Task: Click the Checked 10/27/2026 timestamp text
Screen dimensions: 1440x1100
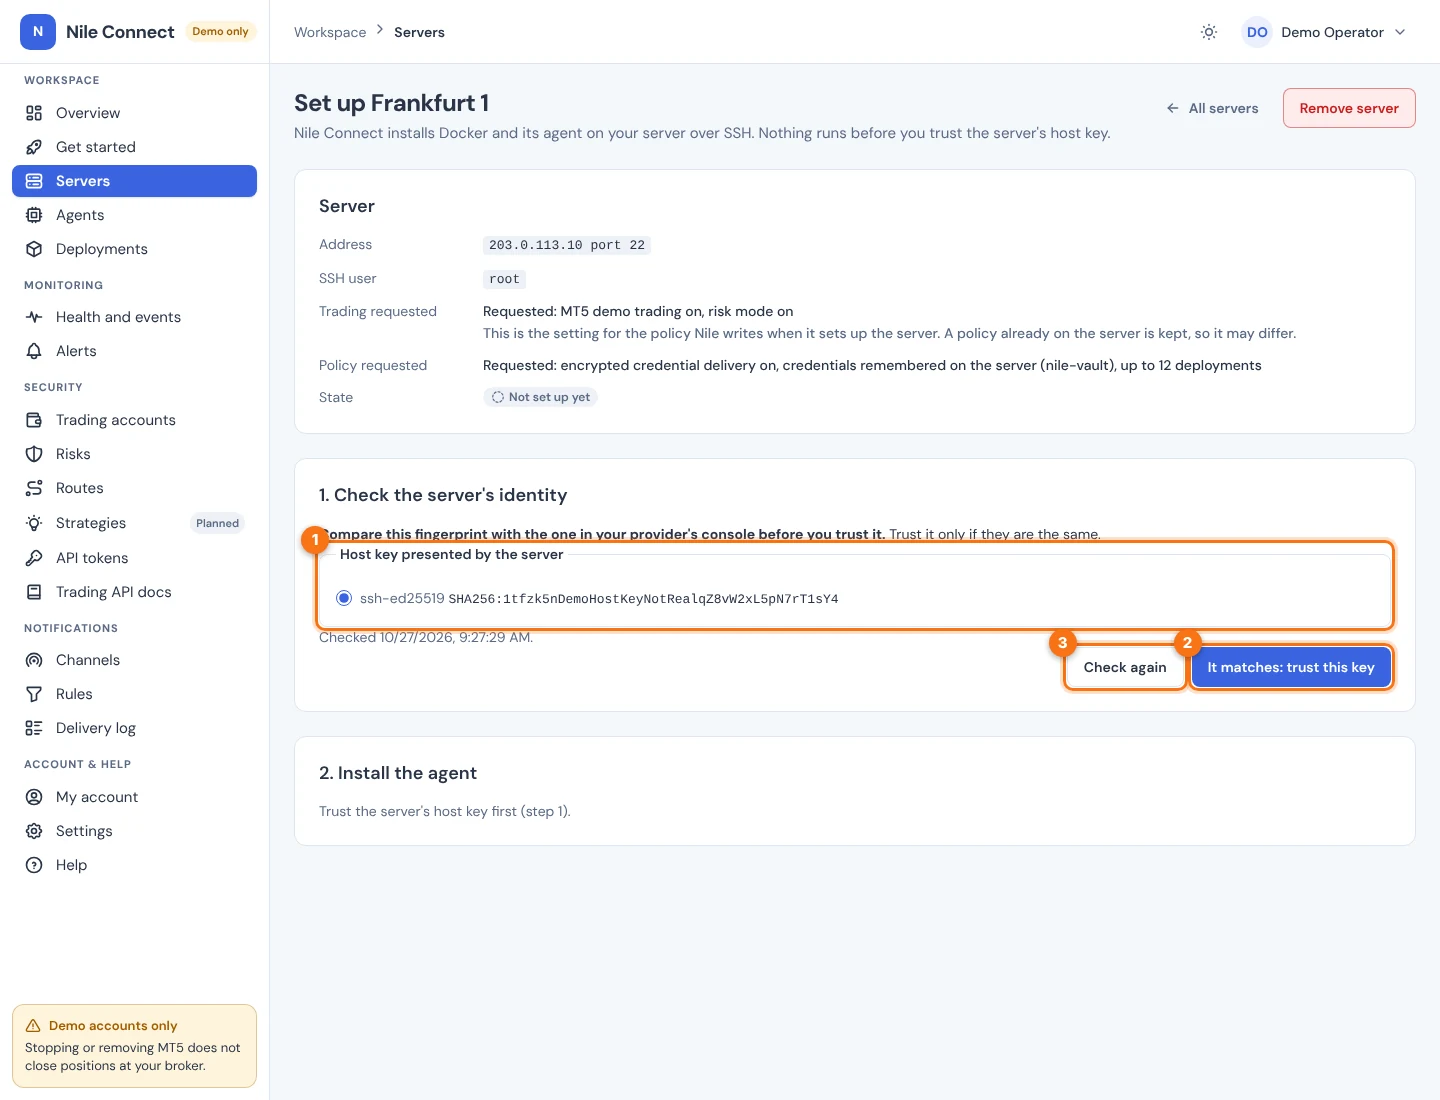Action: coord(426,637)
